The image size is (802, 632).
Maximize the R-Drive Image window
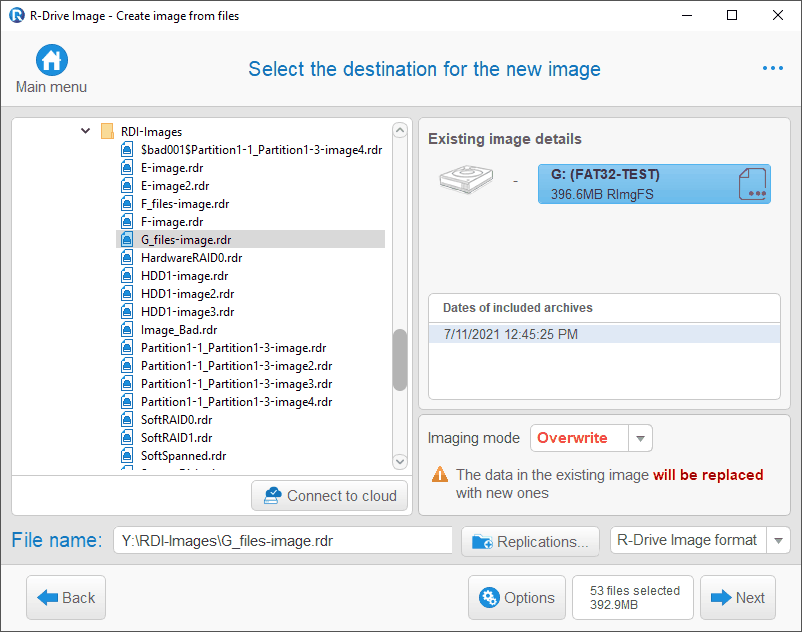pyautogui.click(x=732, y=15)
